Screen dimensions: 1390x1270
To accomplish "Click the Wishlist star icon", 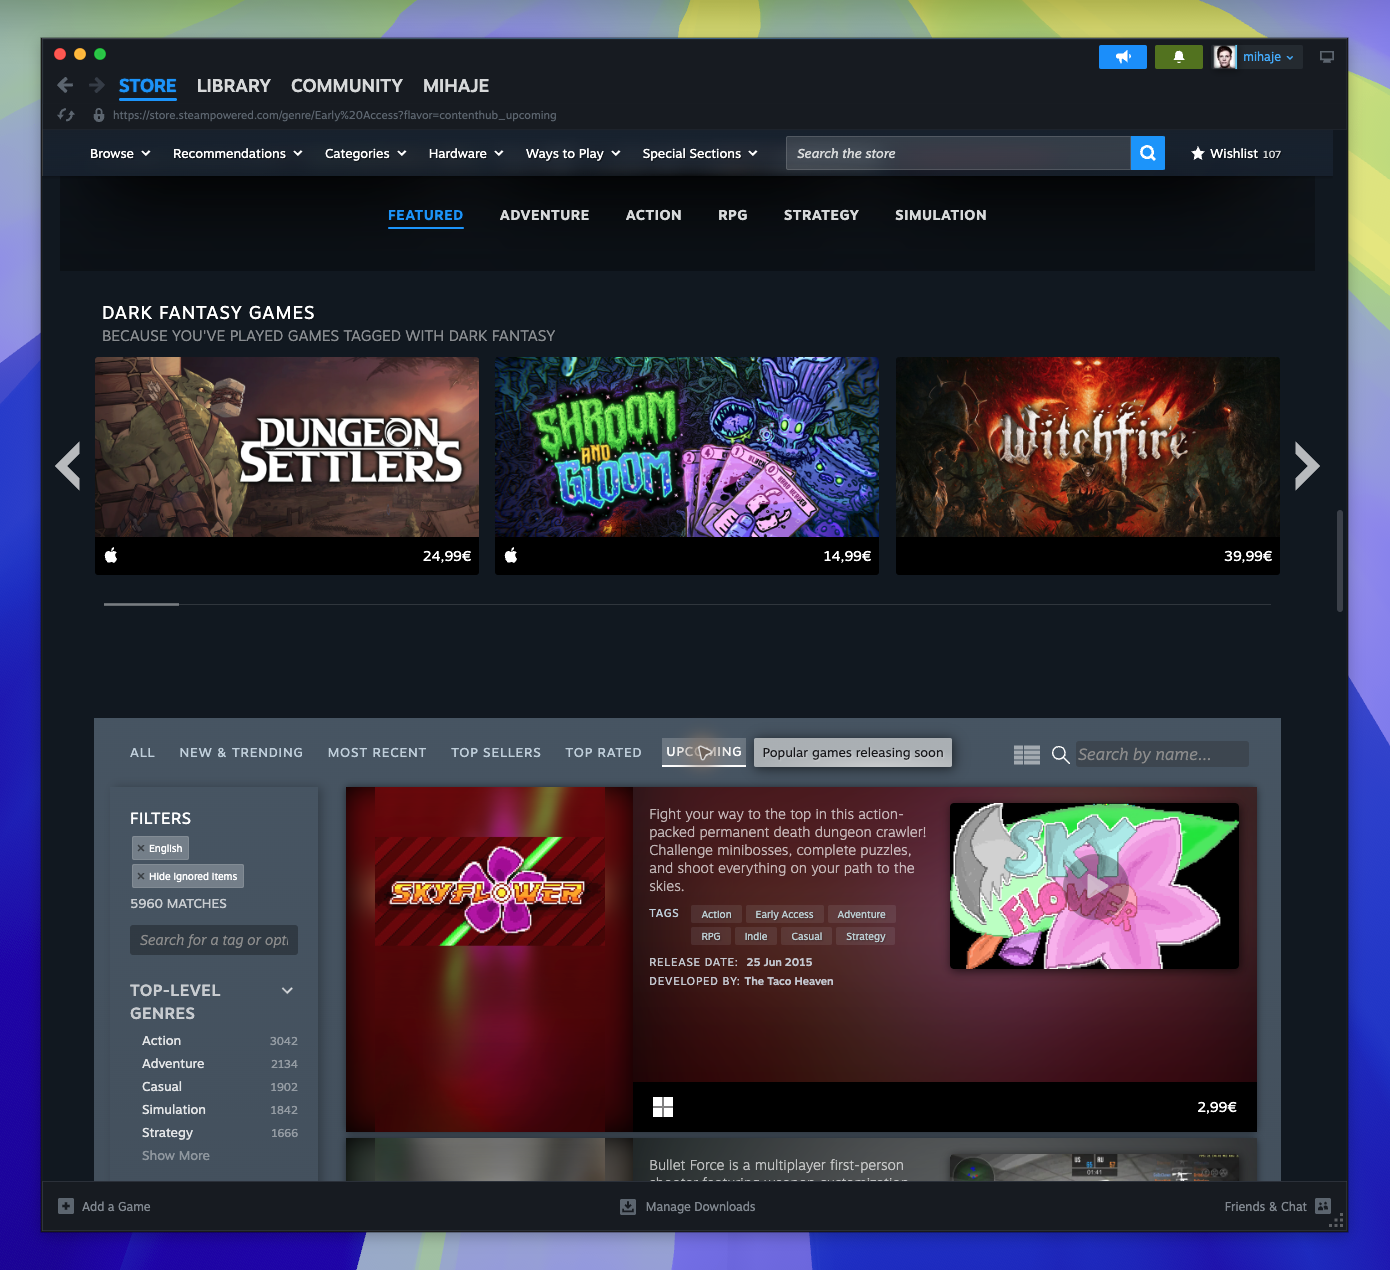I will (x=1198, y=153).
